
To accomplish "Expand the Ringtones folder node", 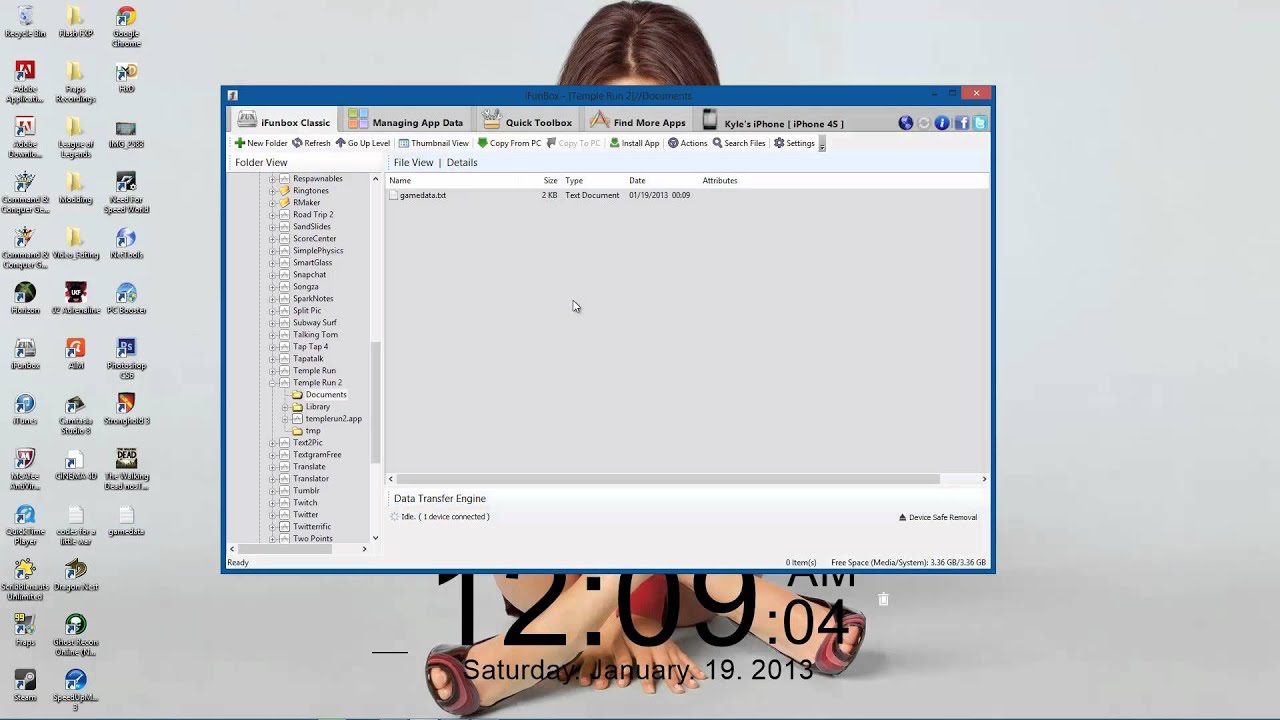I will pos(271,191).
